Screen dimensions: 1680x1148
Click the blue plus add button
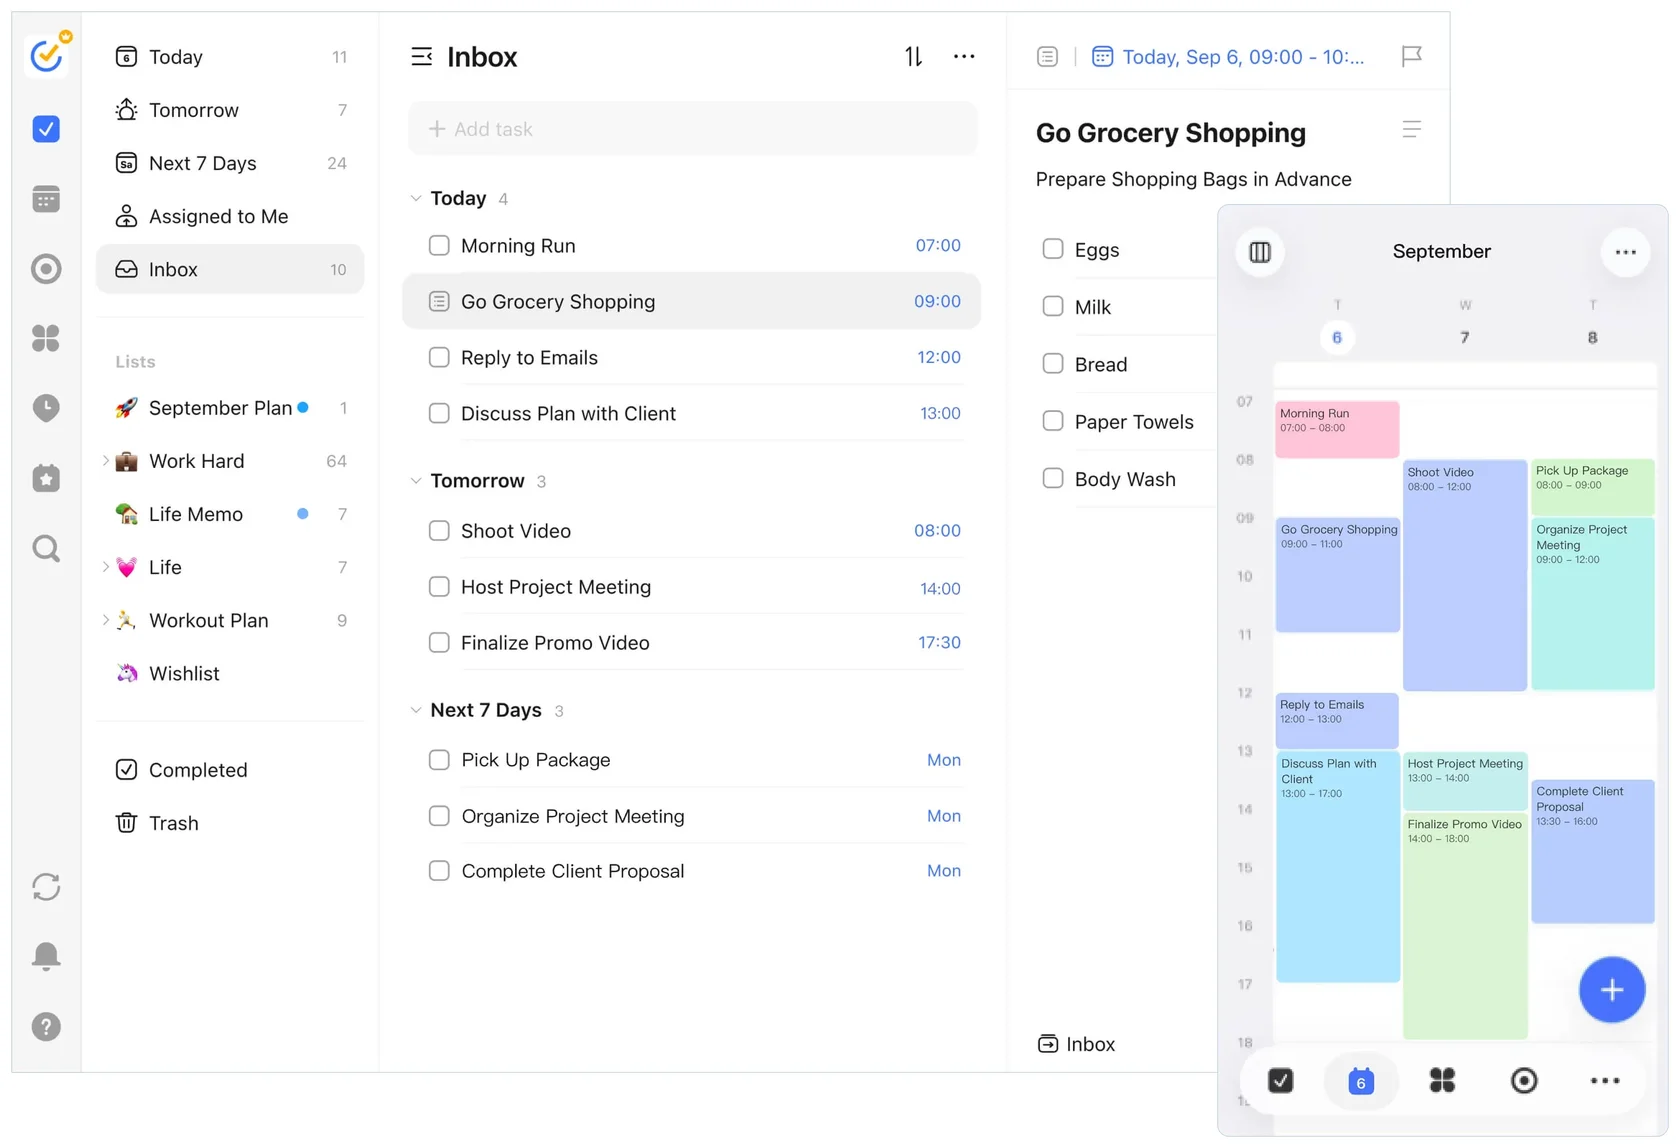coord(1611,990)
